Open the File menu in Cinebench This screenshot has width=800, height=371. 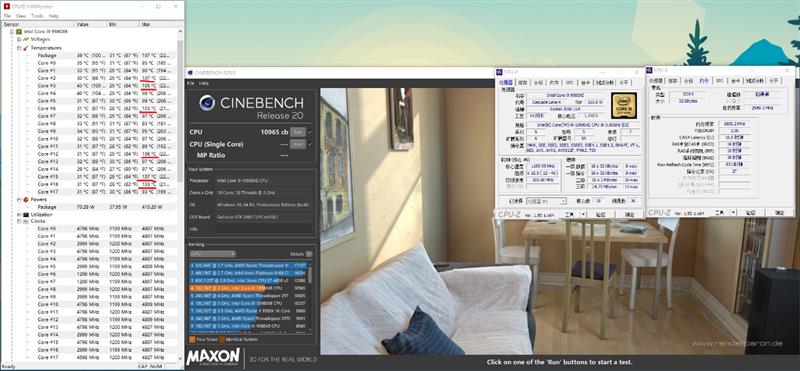click(x=190, y=83)
